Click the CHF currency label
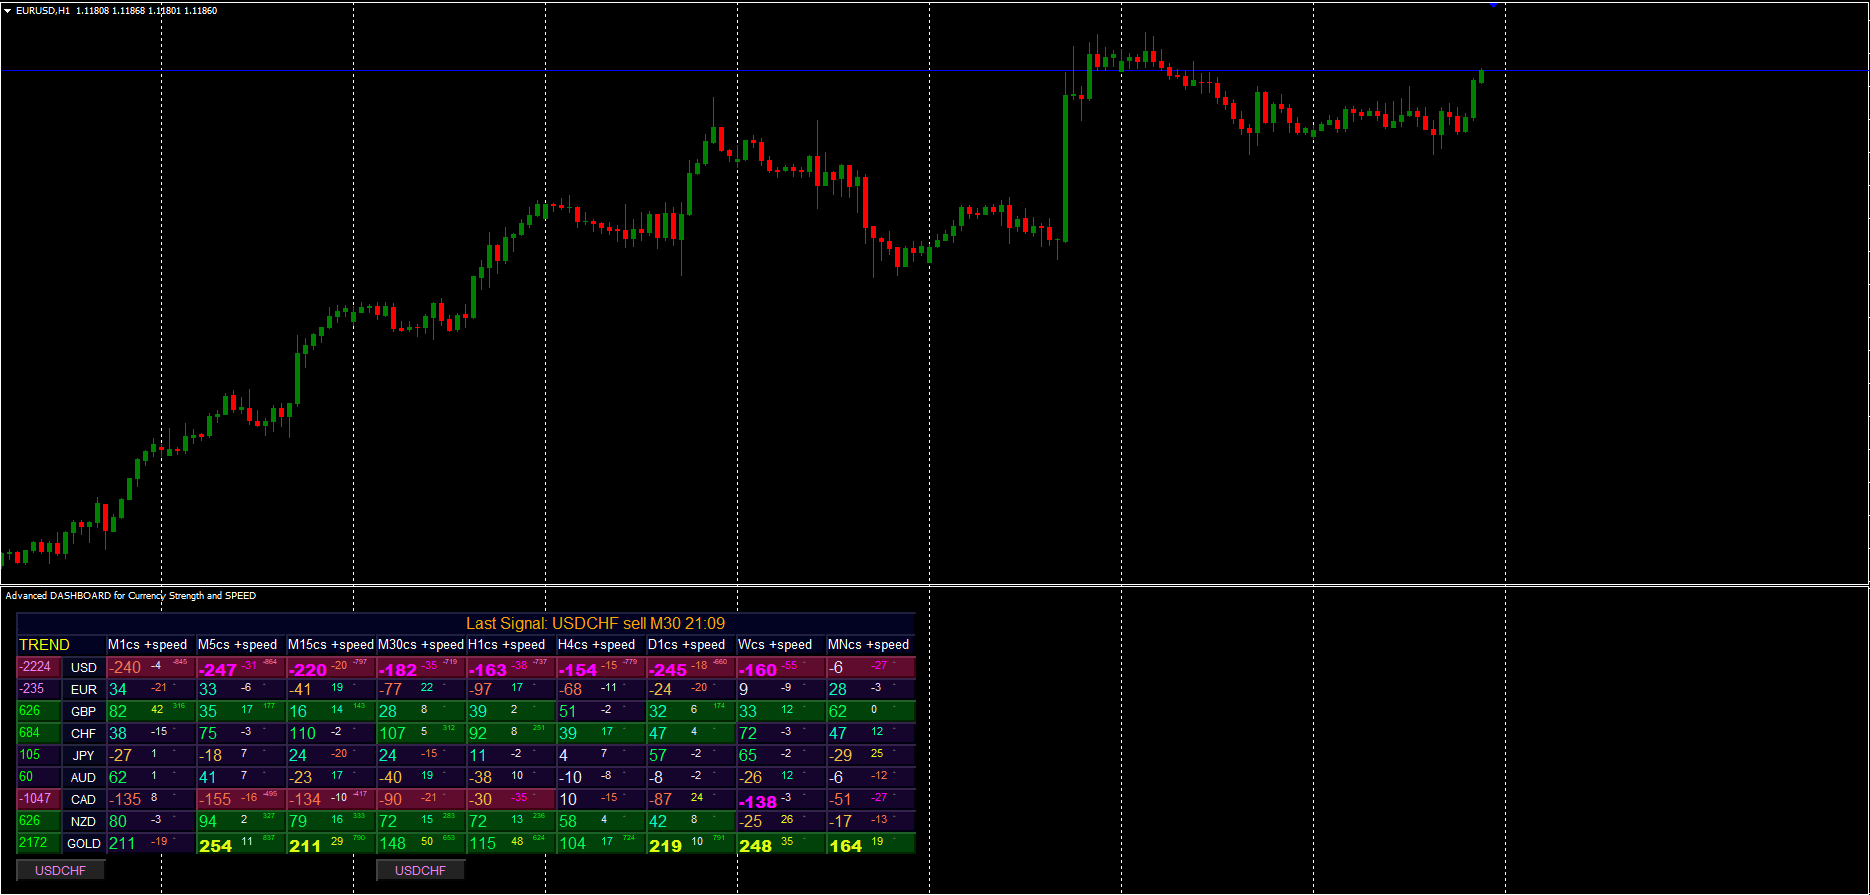 [84, 734]
